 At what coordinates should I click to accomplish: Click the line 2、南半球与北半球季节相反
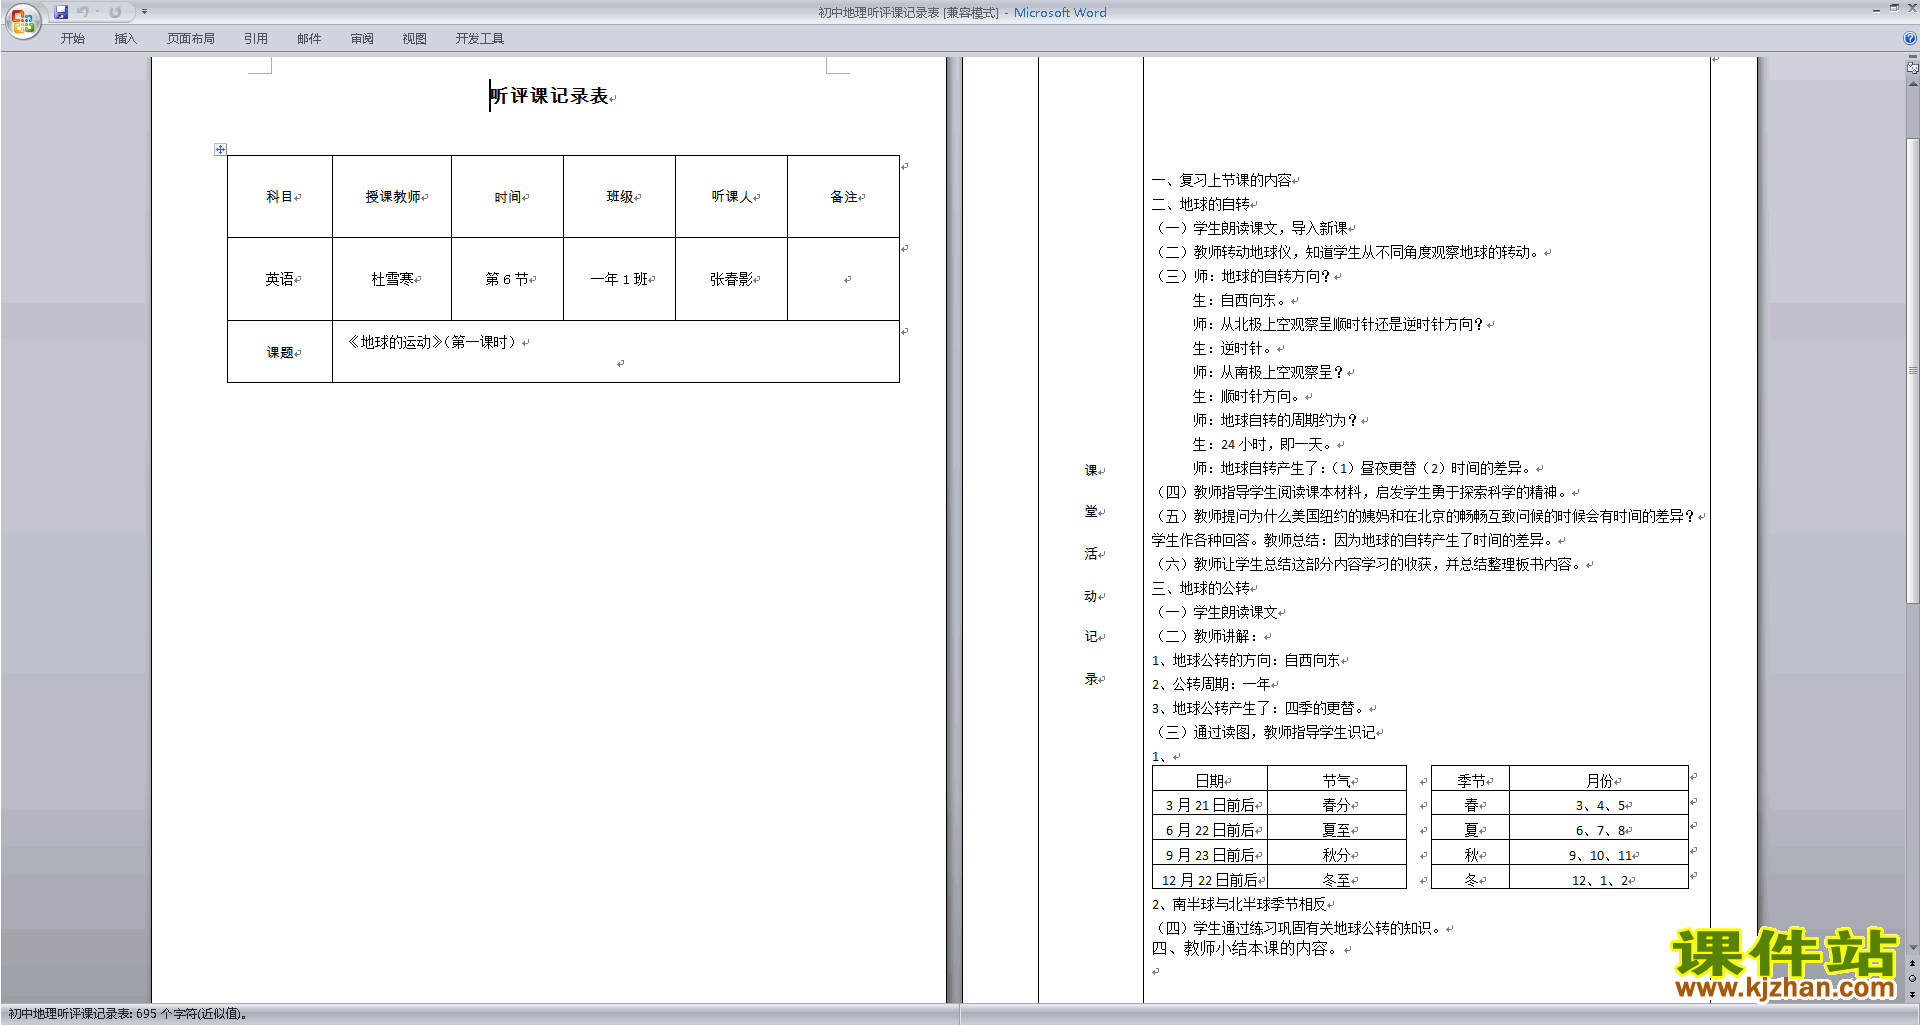tap(1238, 904)
